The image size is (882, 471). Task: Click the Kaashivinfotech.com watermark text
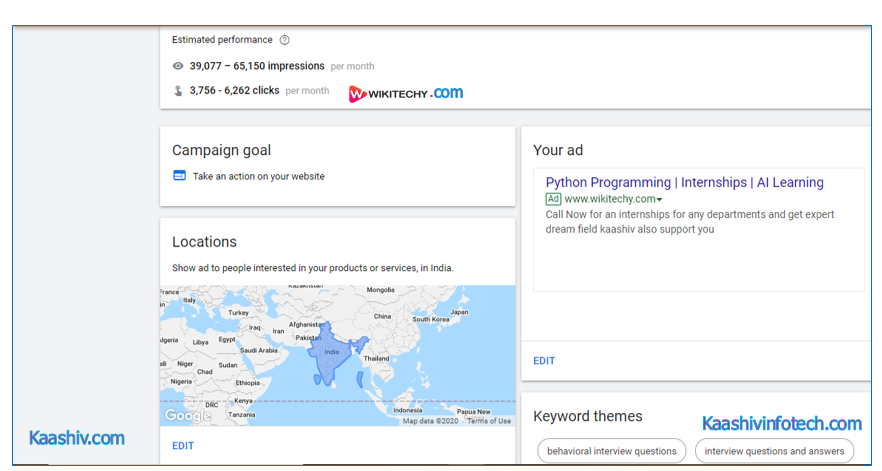(781, 424)
